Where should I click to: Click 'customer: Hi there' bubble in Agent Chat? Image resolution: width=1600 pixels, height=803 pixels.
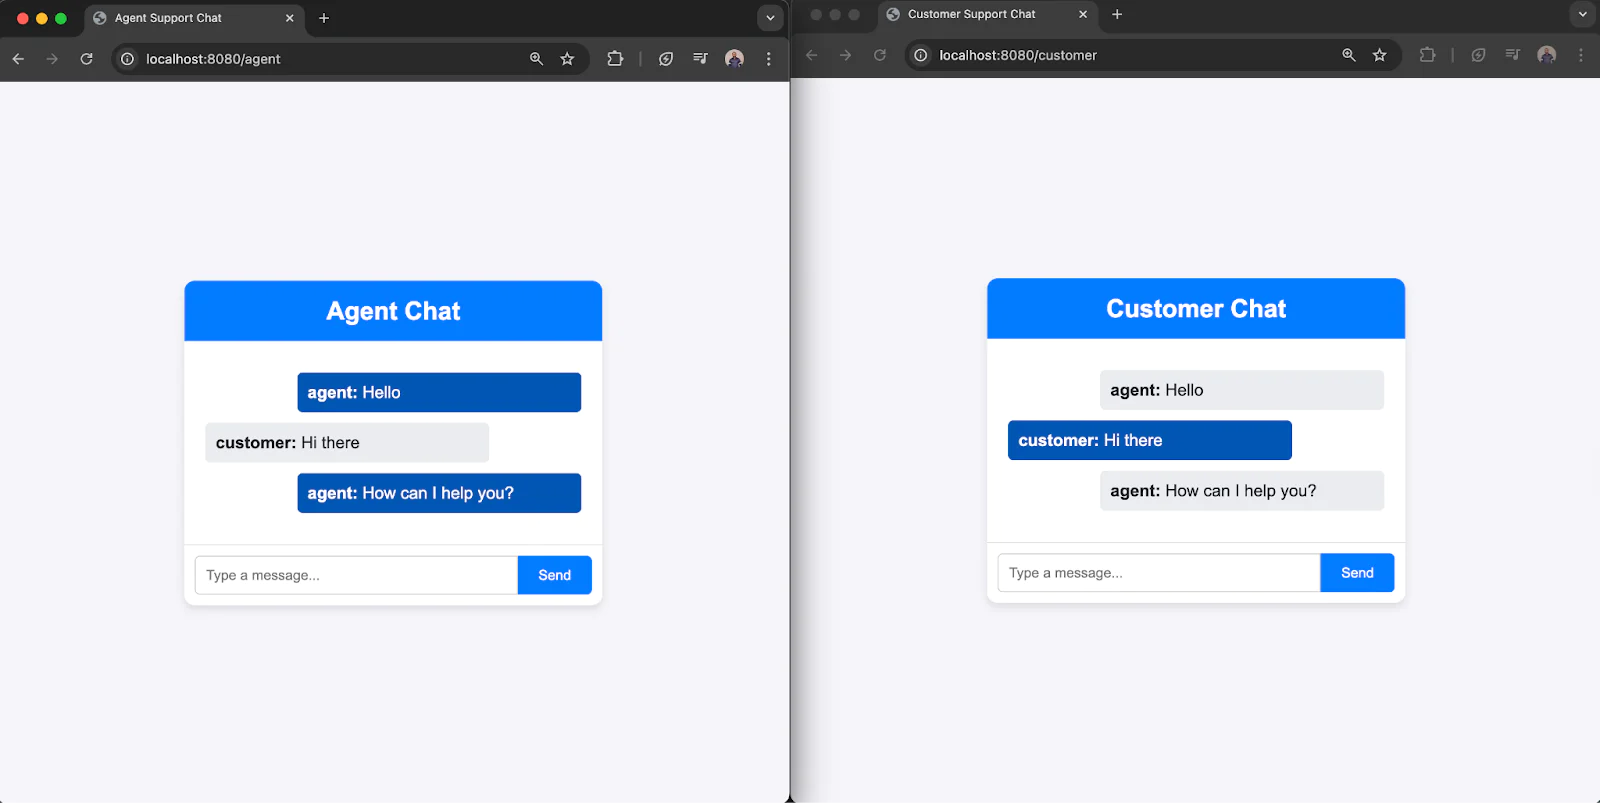[x=347, y=443]
